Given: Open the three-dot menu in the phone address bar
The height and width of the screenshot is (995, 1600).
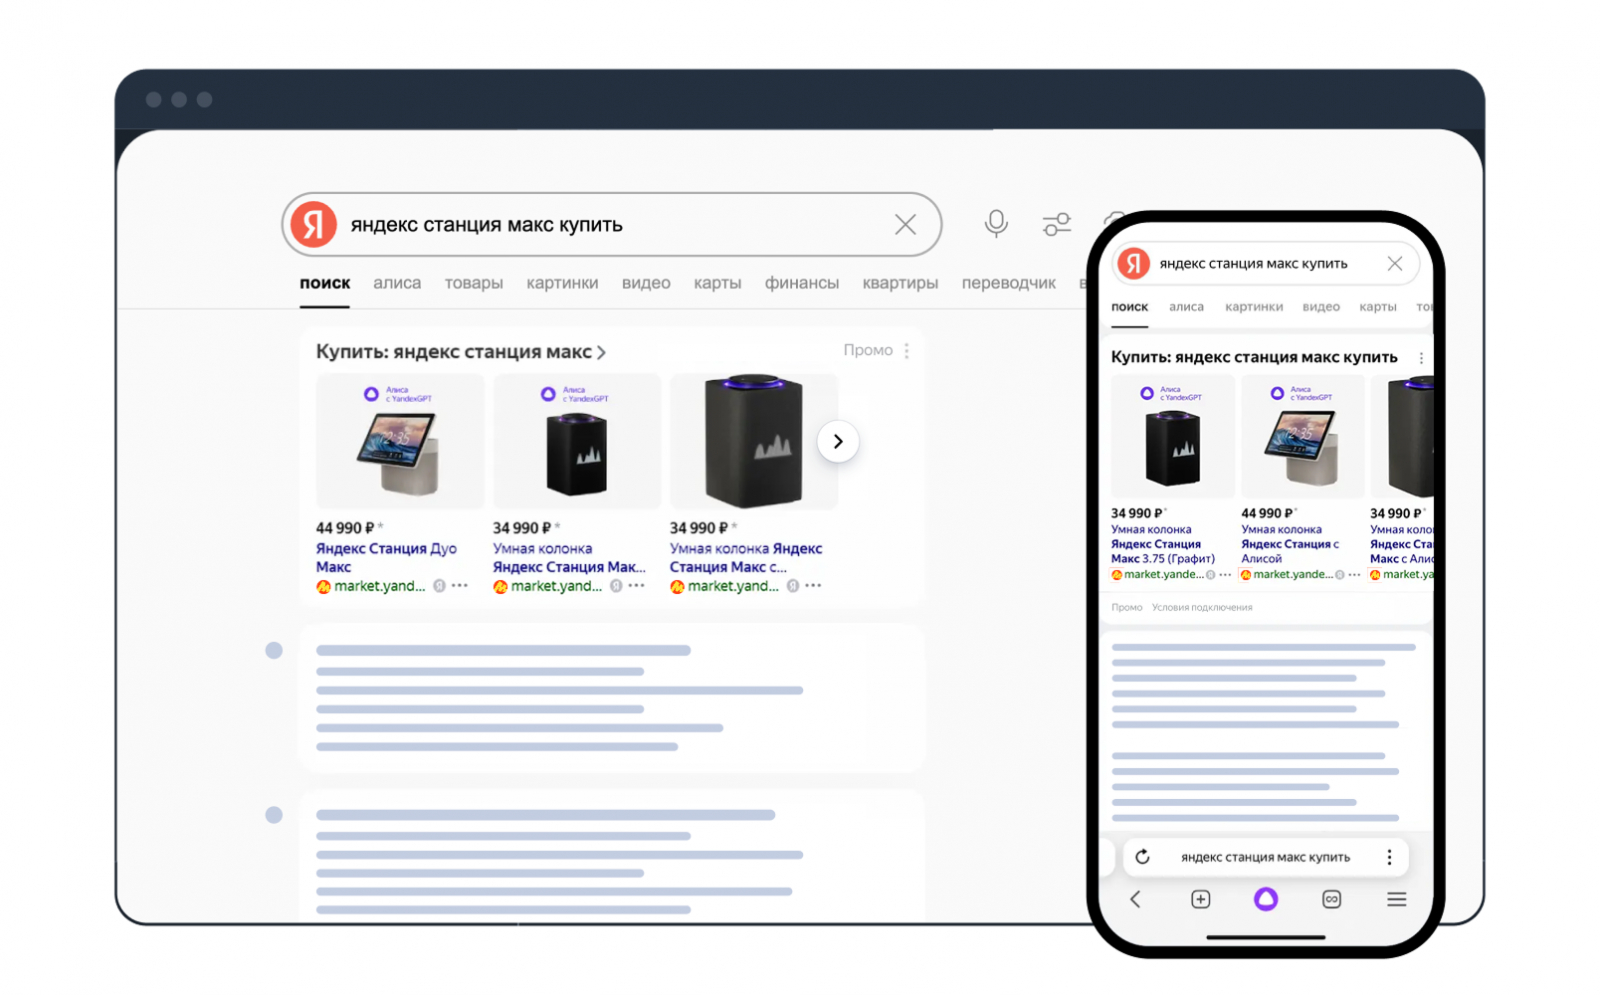Looking at the screenshot, I should (x=1389, y=857).
